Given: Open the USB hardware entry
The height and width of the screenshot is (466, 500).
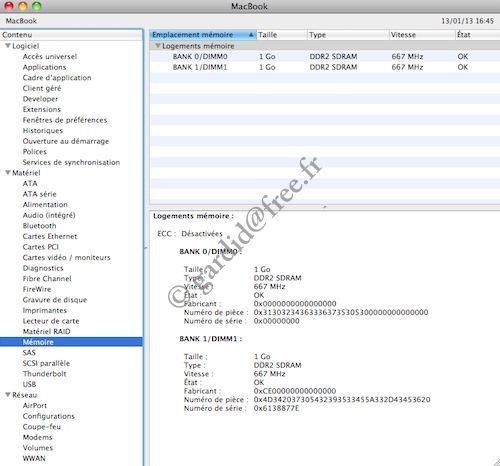Looking at the screenshot, I should [x=29, y=384].
